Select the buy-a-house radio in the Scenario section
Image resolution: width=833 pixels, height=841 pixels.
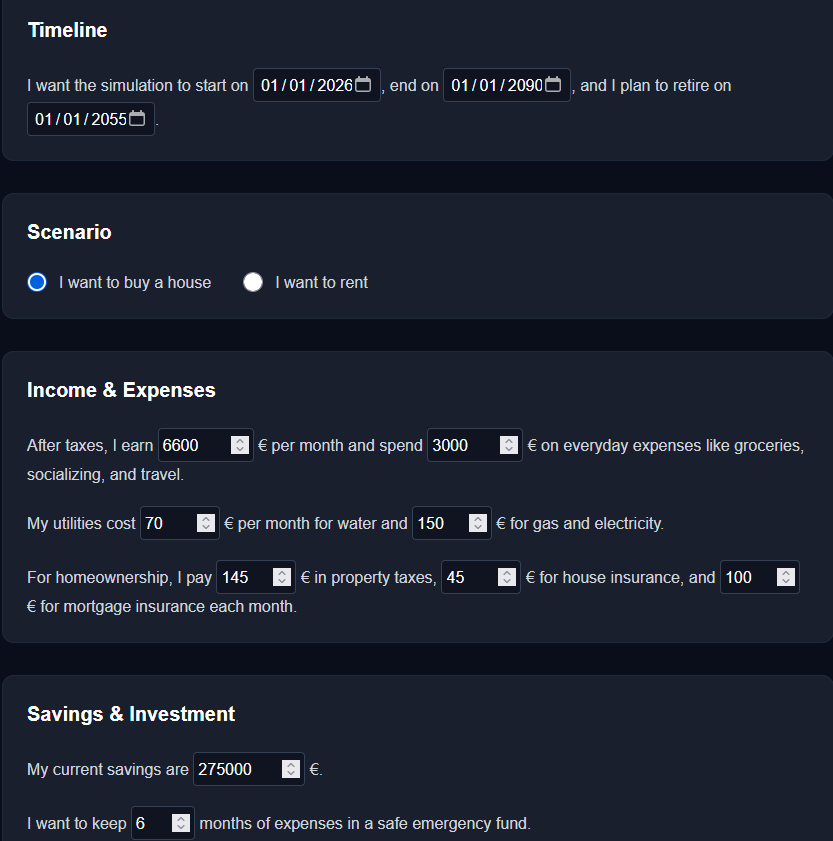click(x=36, y=282)
